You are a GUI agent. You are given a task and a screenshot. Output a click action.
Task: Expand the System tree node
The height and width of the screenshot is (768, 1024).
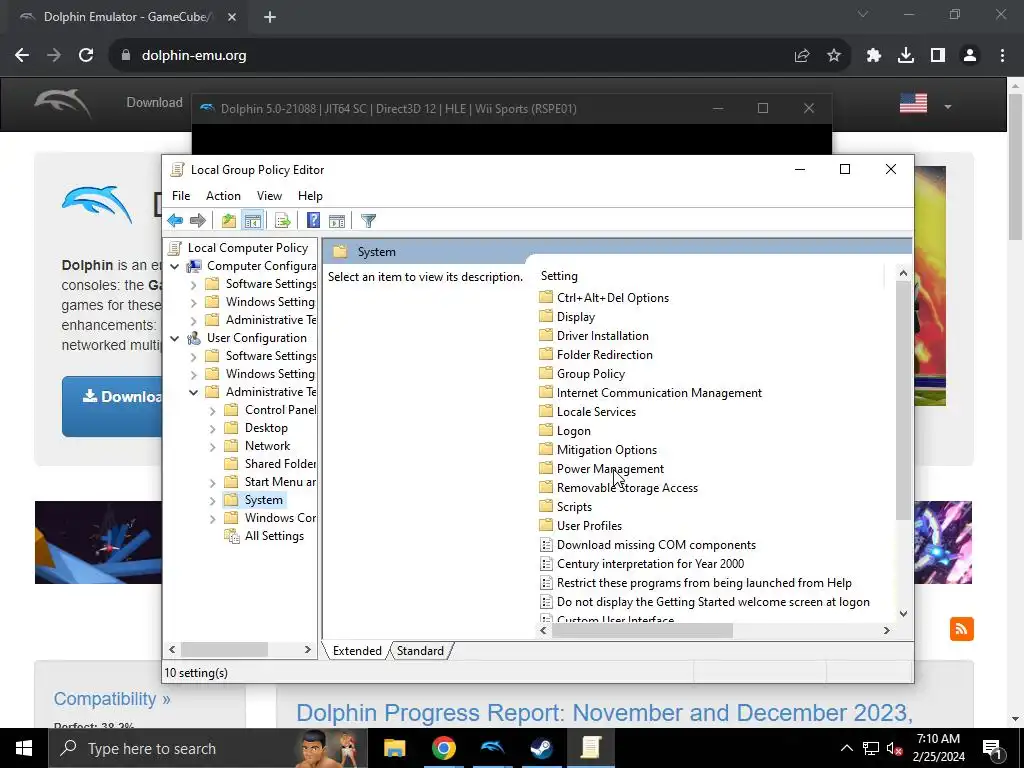pyautogui.click(x=212, y=501)
